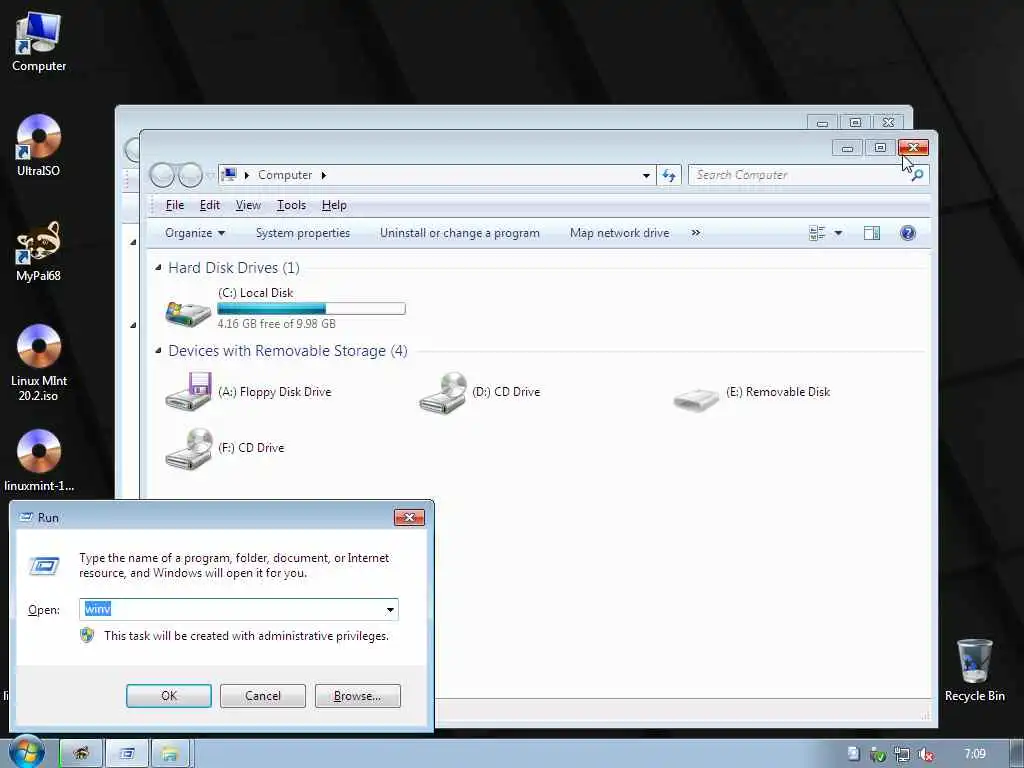The image size is (1024, 768).
Task: Expand the address bar history dropdown
Action: coord(646,175)
